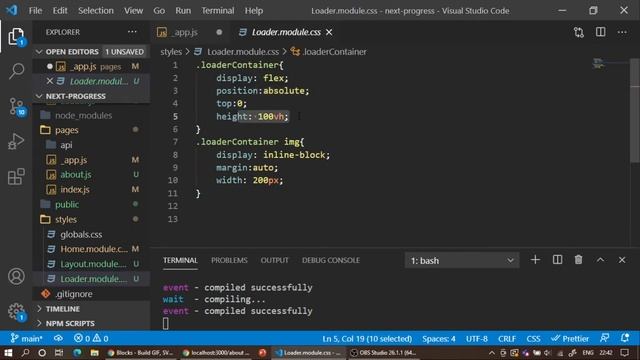Close the Loader.module.css tab

329,32
